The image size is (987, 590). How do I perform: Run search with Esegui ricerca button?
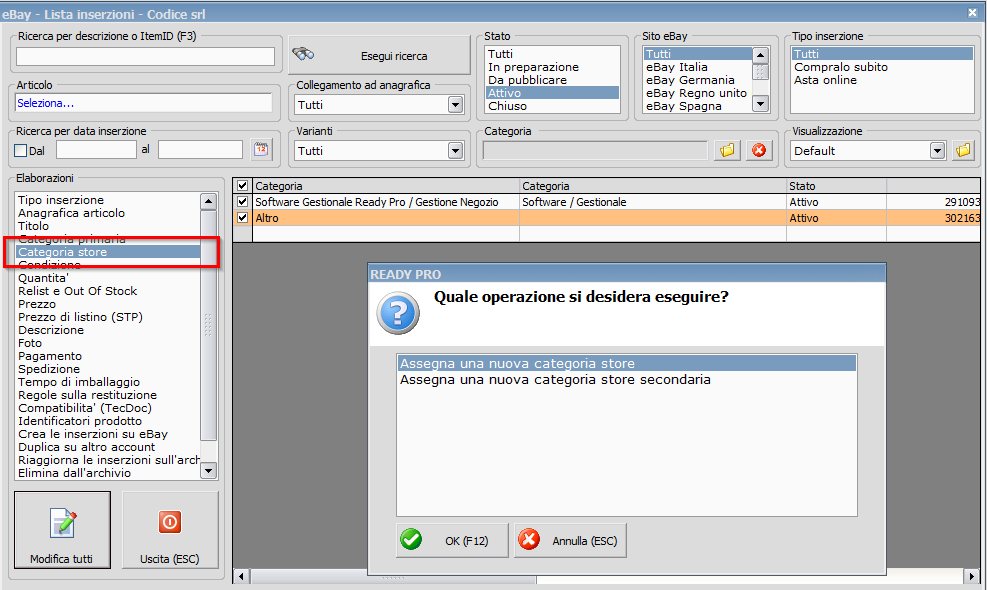pyautogui.click(x=380, y=55)
